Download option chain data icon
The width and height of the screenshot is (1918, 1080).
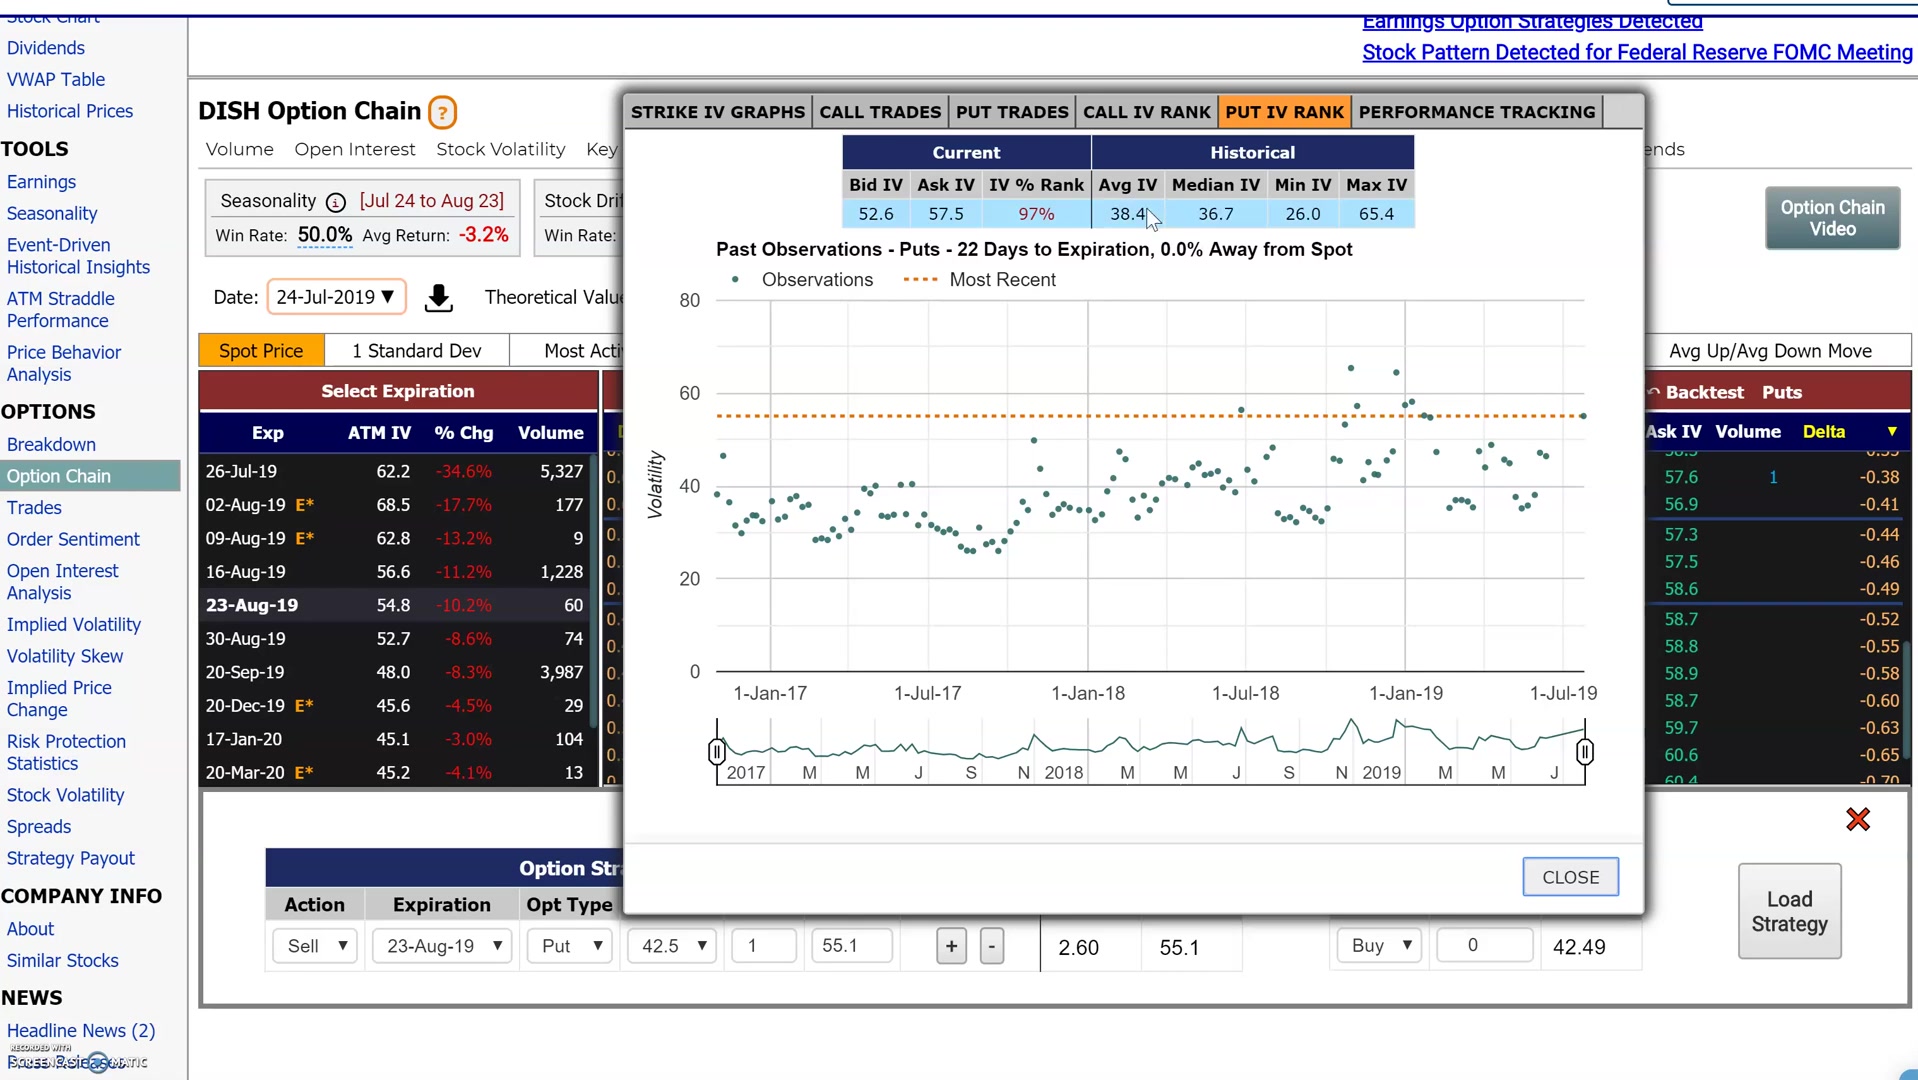(x=438, y=298)
